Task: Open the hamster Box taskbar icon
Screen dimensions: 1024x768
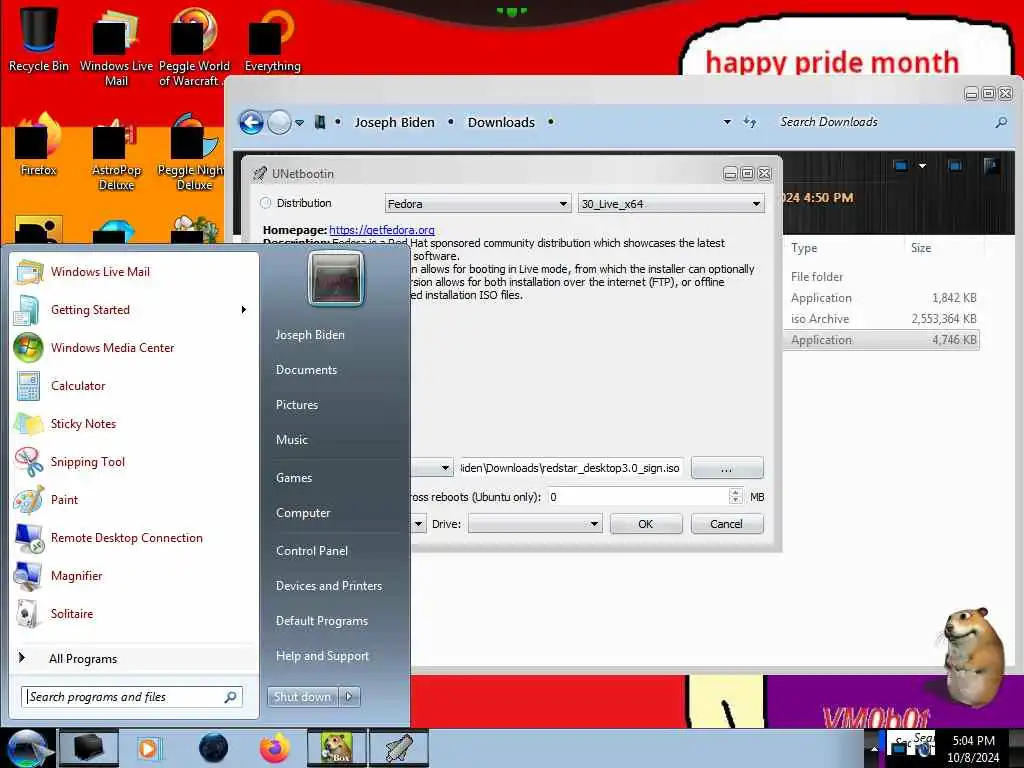Action: (337, 748)
